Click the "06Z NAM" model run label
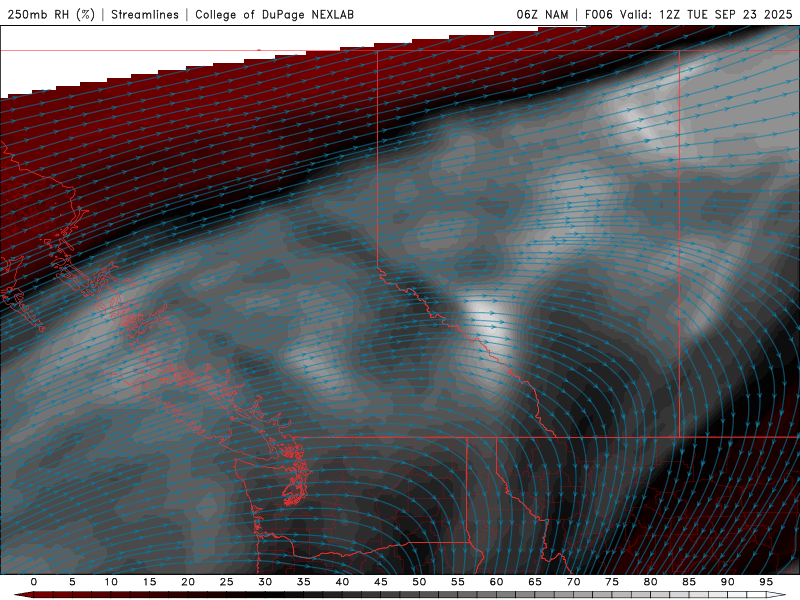800x600 pixels. [x=542, y=14]
